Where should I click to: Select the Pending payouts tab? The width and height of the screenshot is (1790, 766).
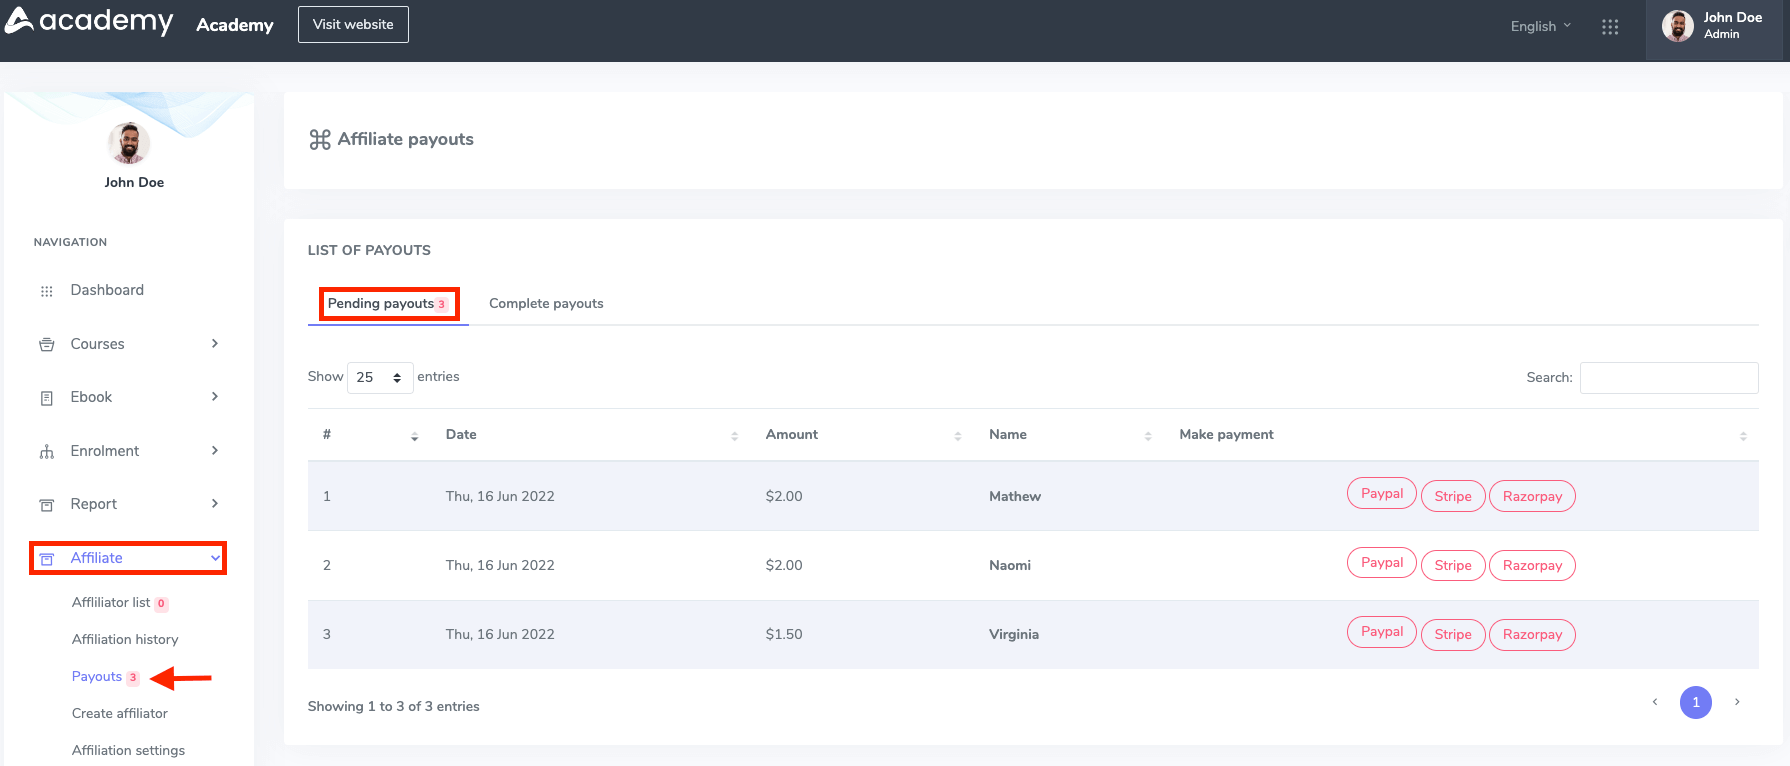(387, 304)
